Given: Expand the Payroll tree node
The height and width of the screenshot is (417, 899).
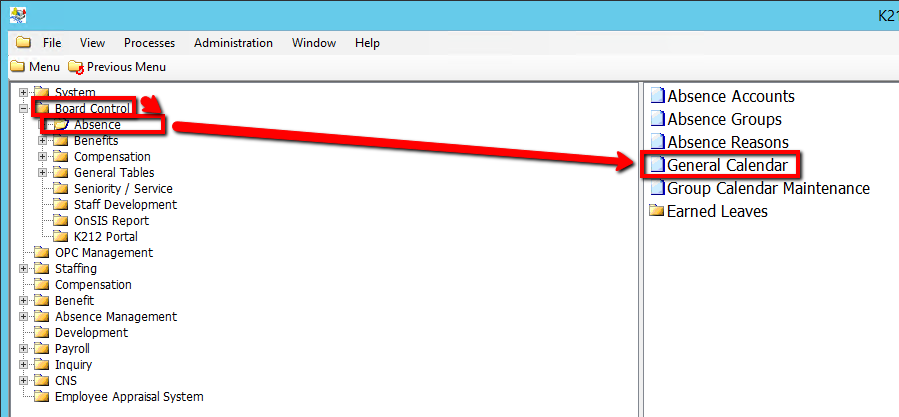Looking at the screenshot, I should pyautogui.click(x=23, y=349).
